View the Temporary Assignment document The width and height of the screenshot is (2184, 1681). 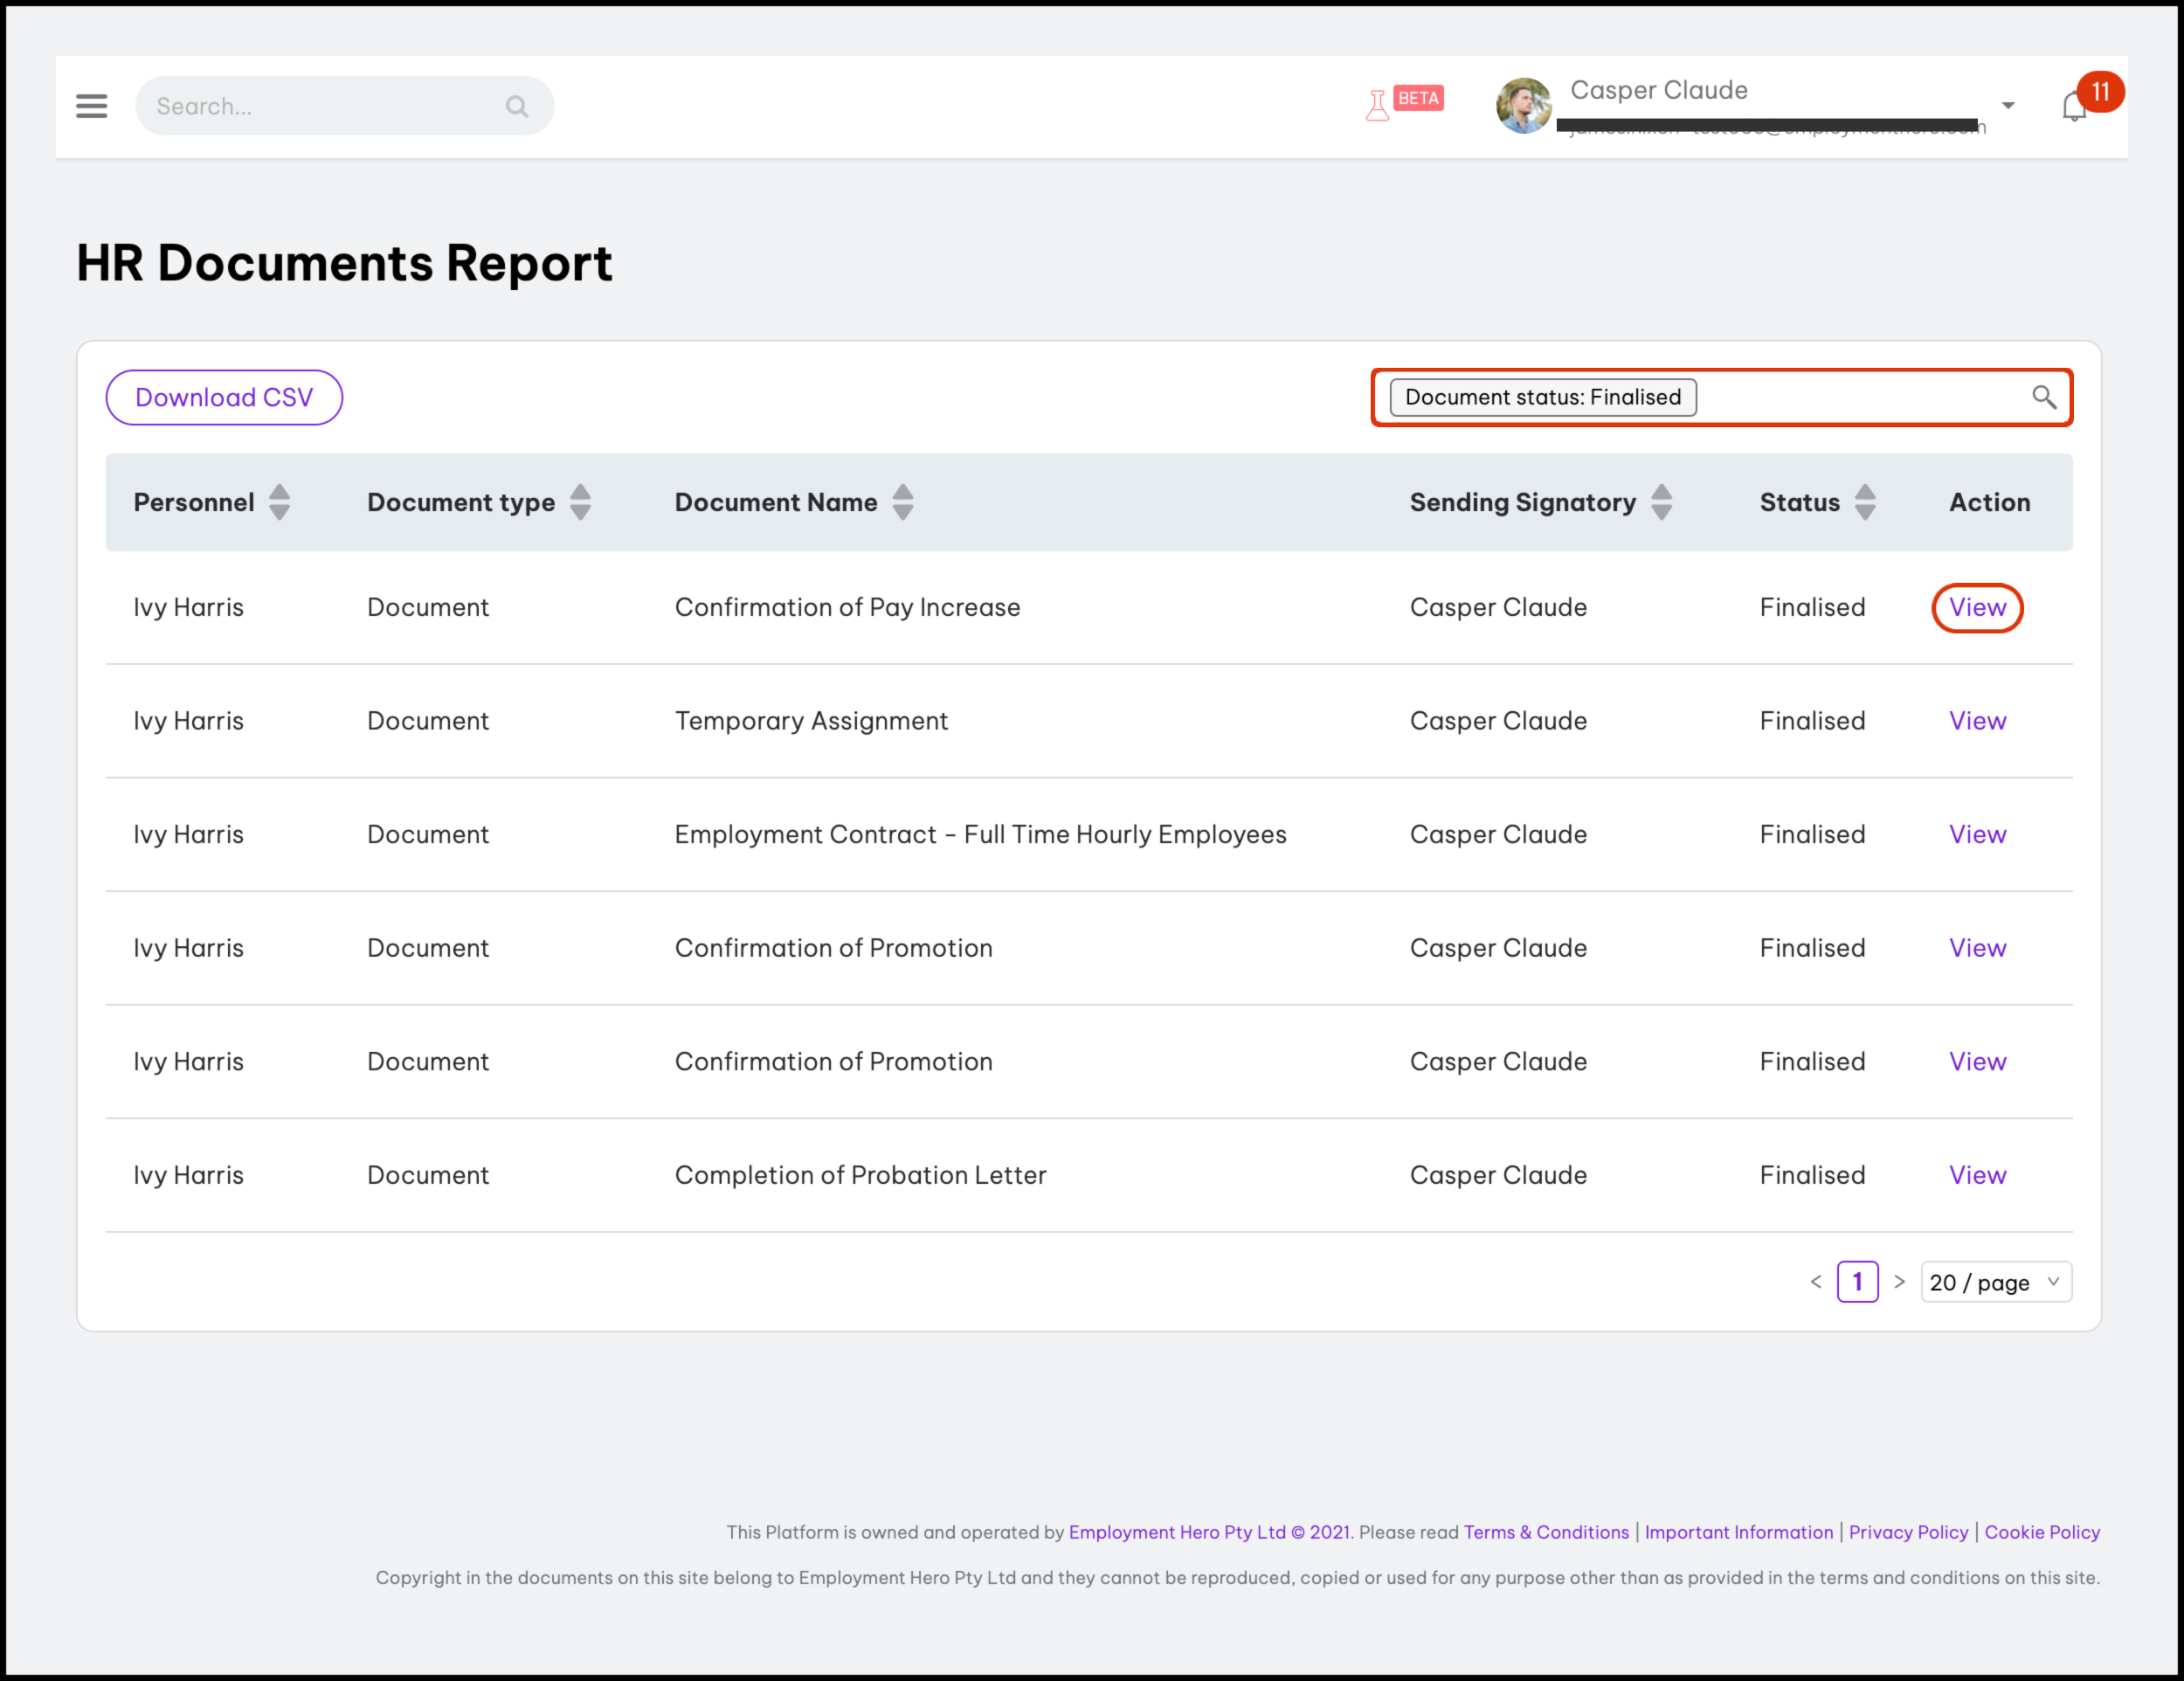click(1977, 721)
